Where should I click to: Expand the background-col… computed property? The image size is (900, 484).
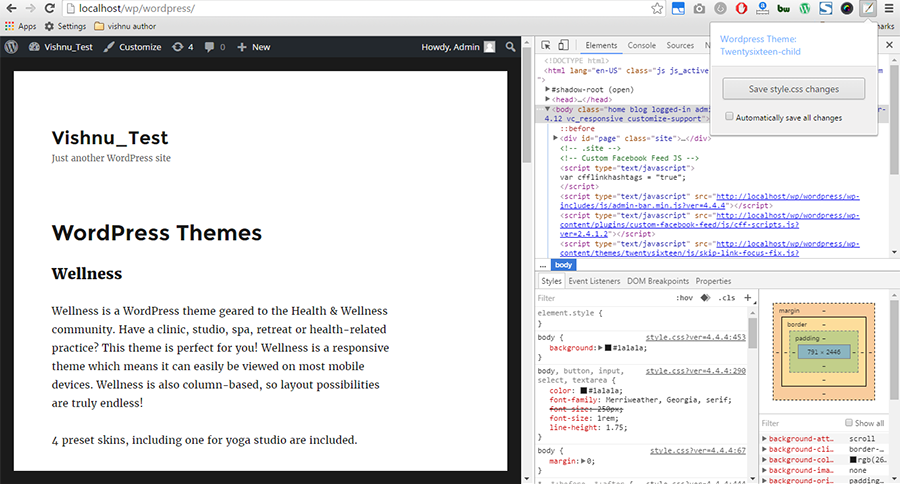point(764,460)
